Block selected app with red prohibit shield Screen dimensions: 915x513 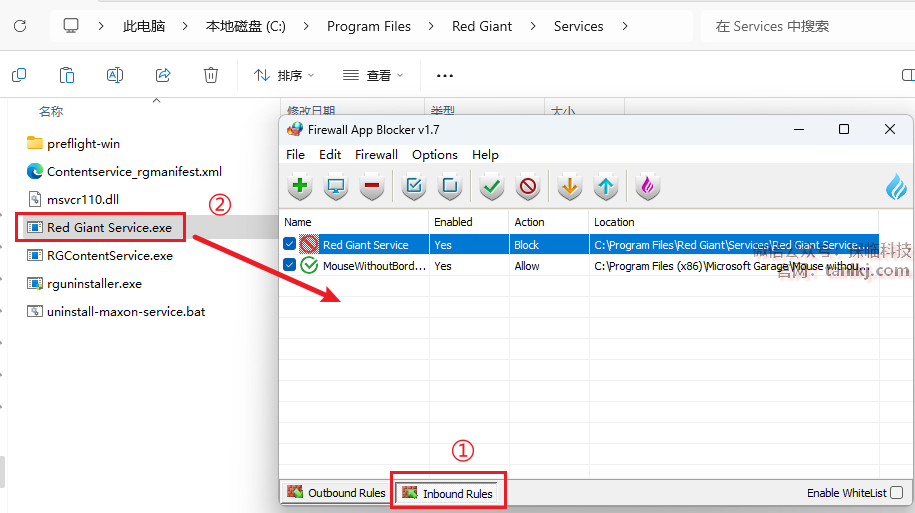(x=528, y=186)
